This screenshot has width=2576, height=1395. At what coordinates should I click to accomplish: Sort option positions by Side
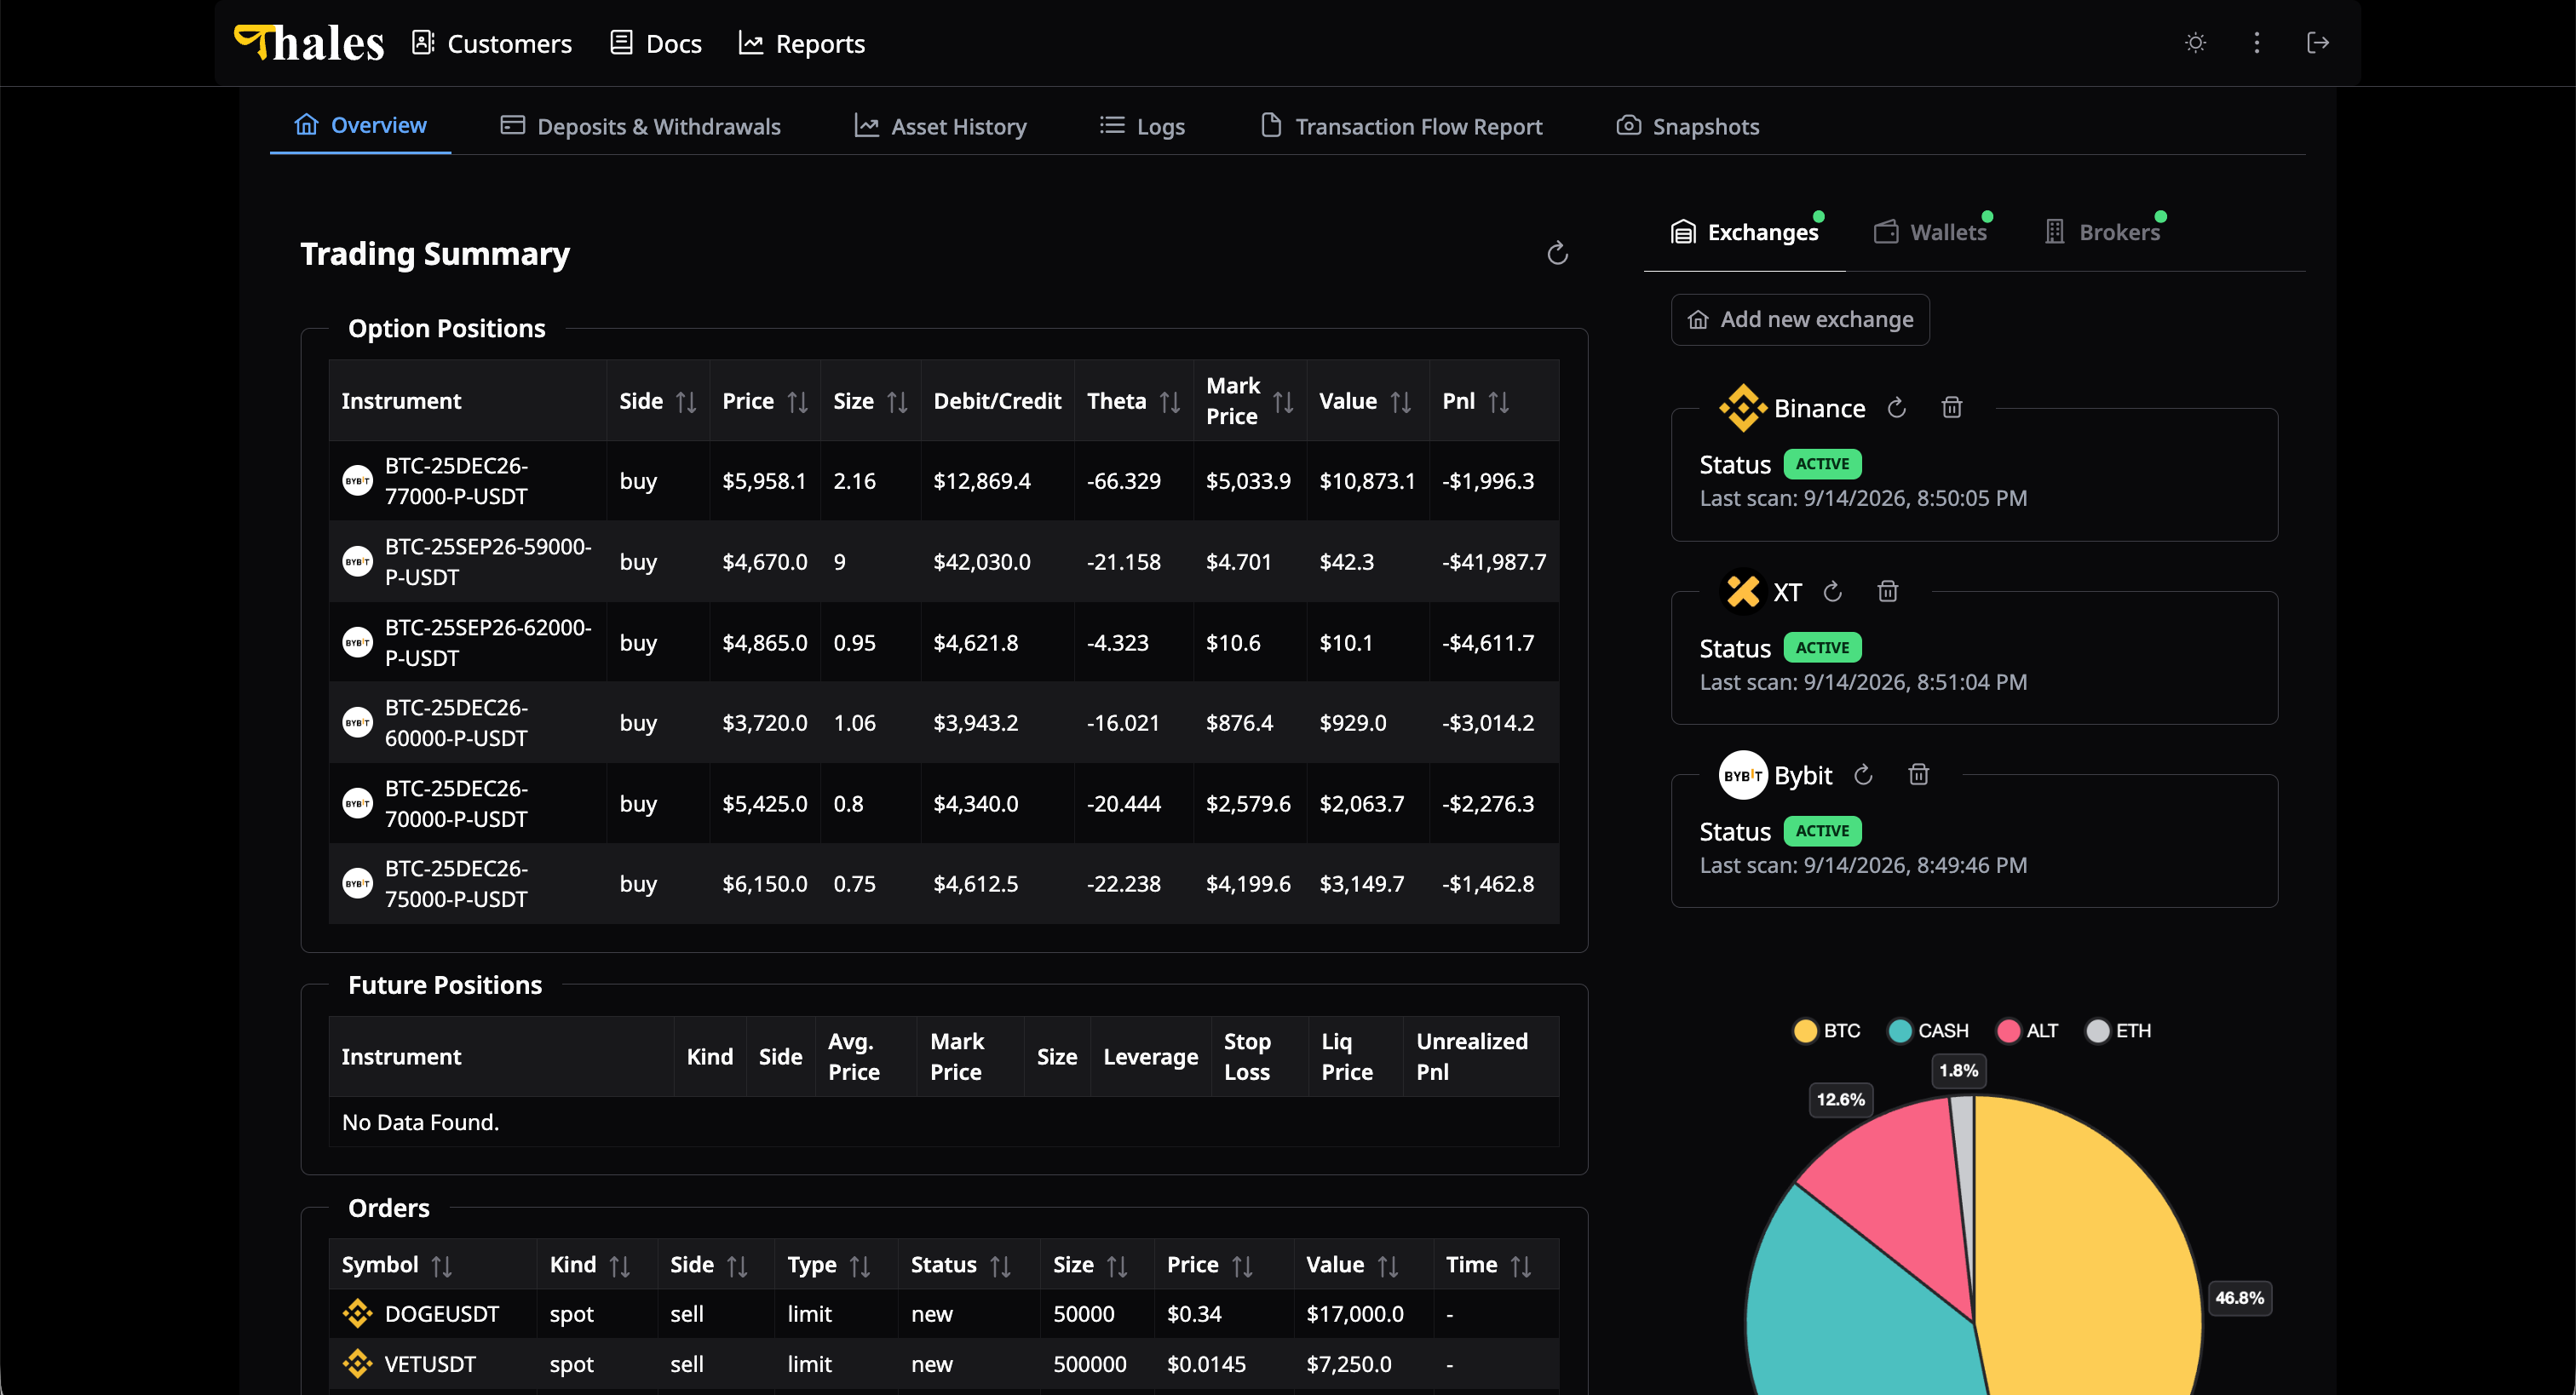pyautogui.click(x=685, y=402)
